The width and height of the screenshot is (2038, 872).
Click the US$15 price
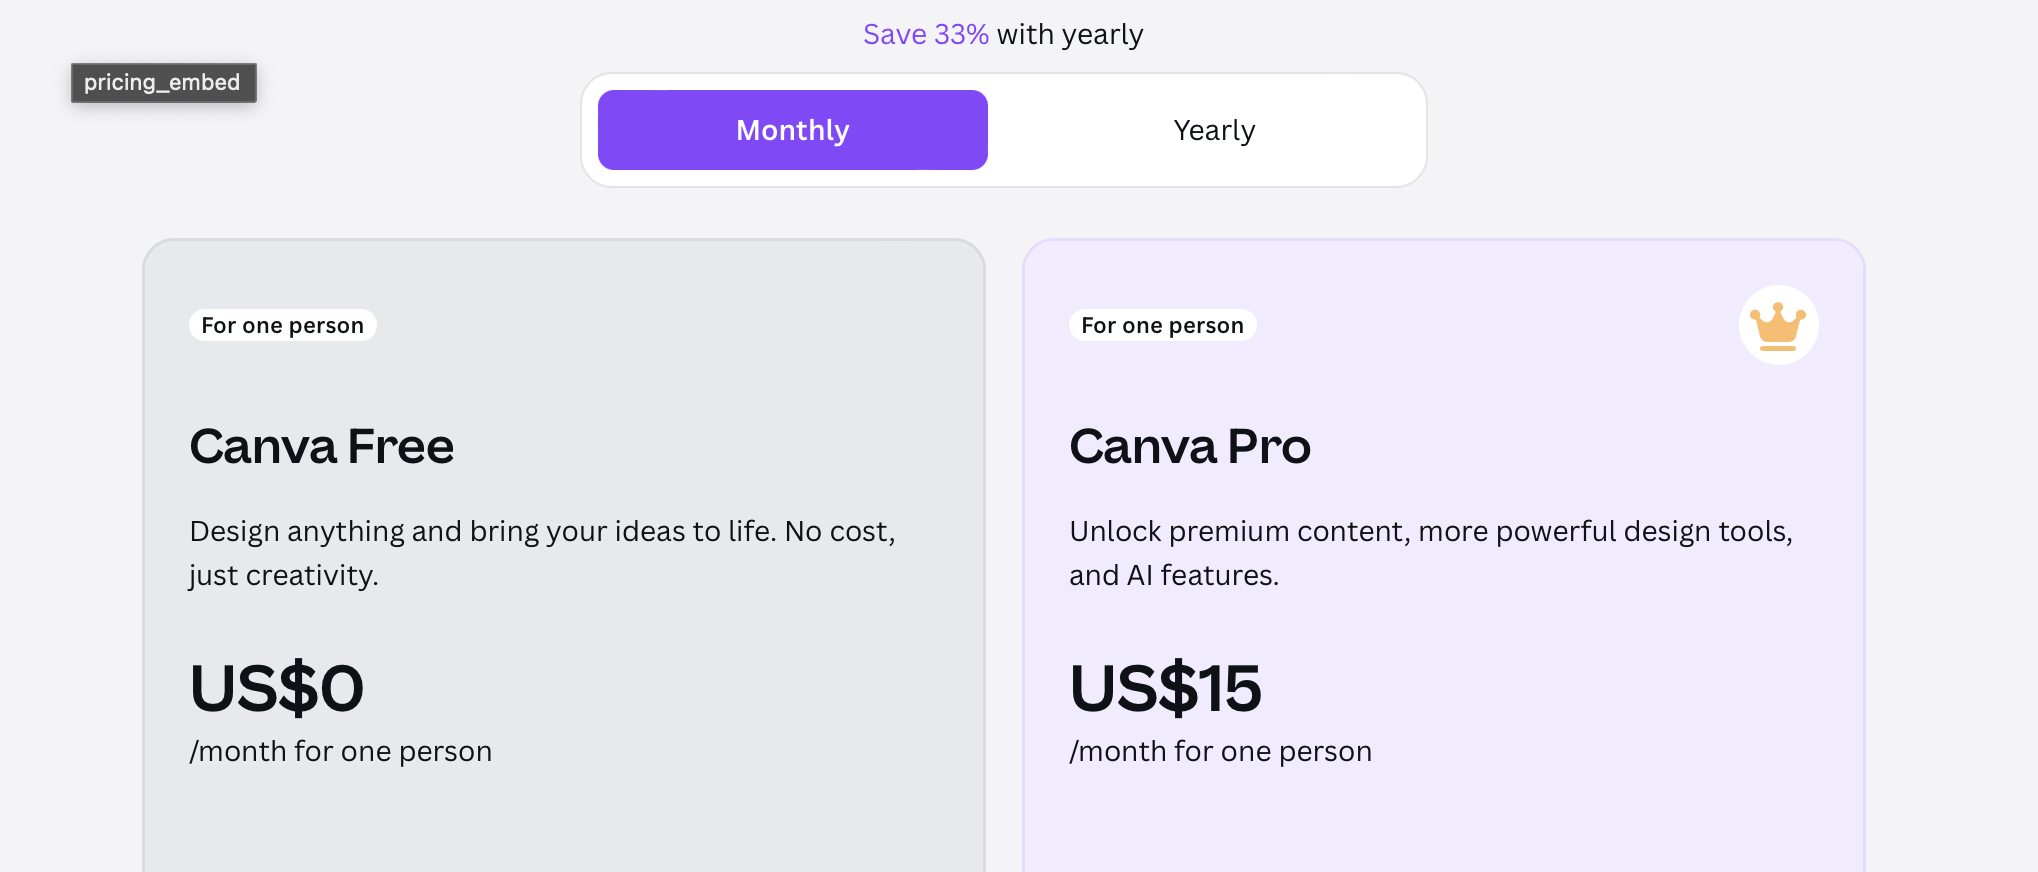pos(1165,688)
